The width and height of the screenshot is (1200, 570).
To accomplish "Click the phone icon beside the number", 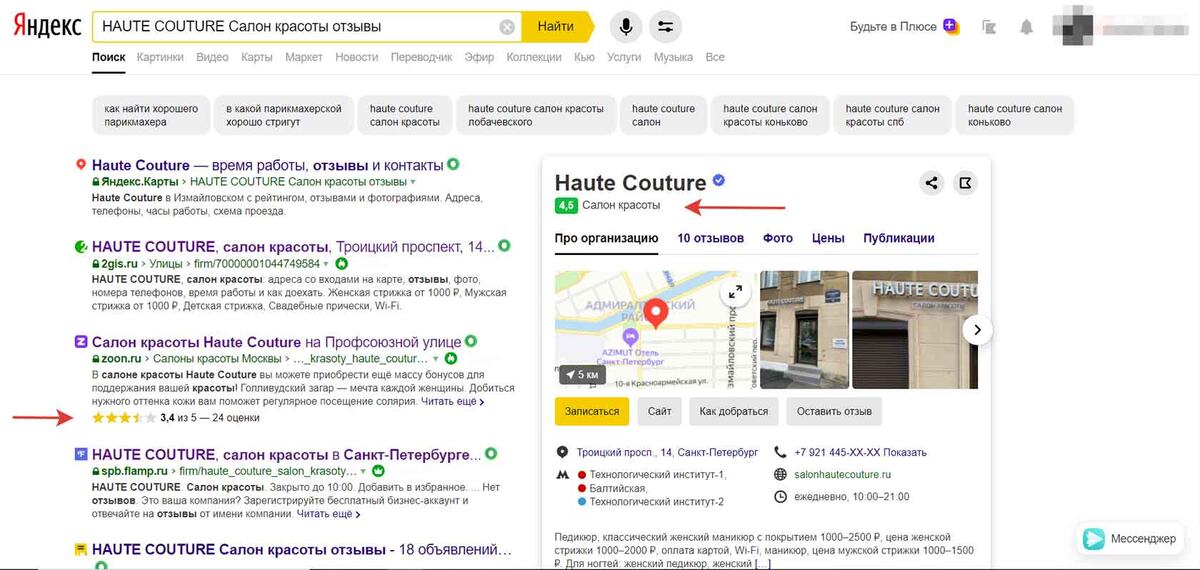I will point(780,452).
